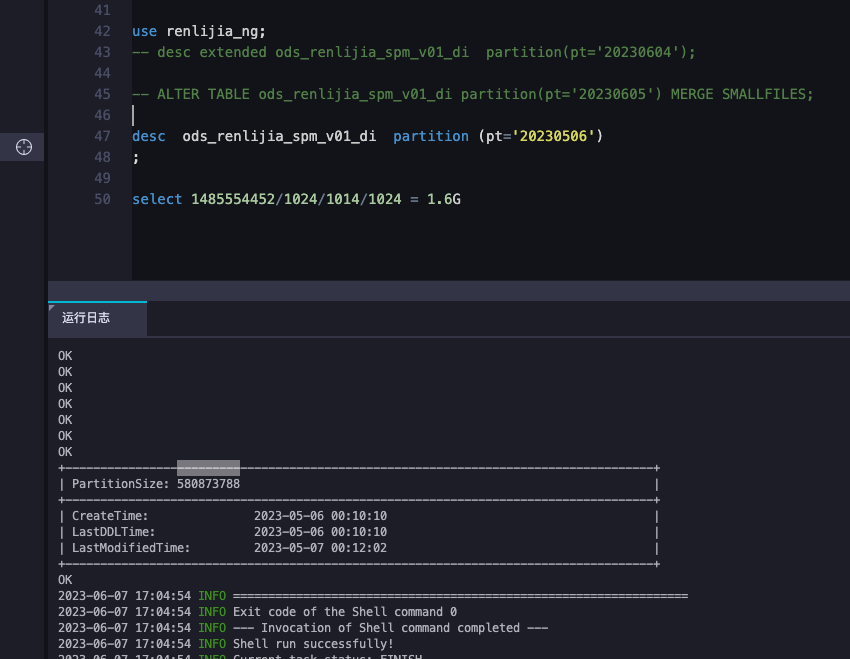The image size is (850, 659).
Task: Click the commented ALTER TABLE MERGE SMALLFILES line
Action: click(x=473, y=94)
